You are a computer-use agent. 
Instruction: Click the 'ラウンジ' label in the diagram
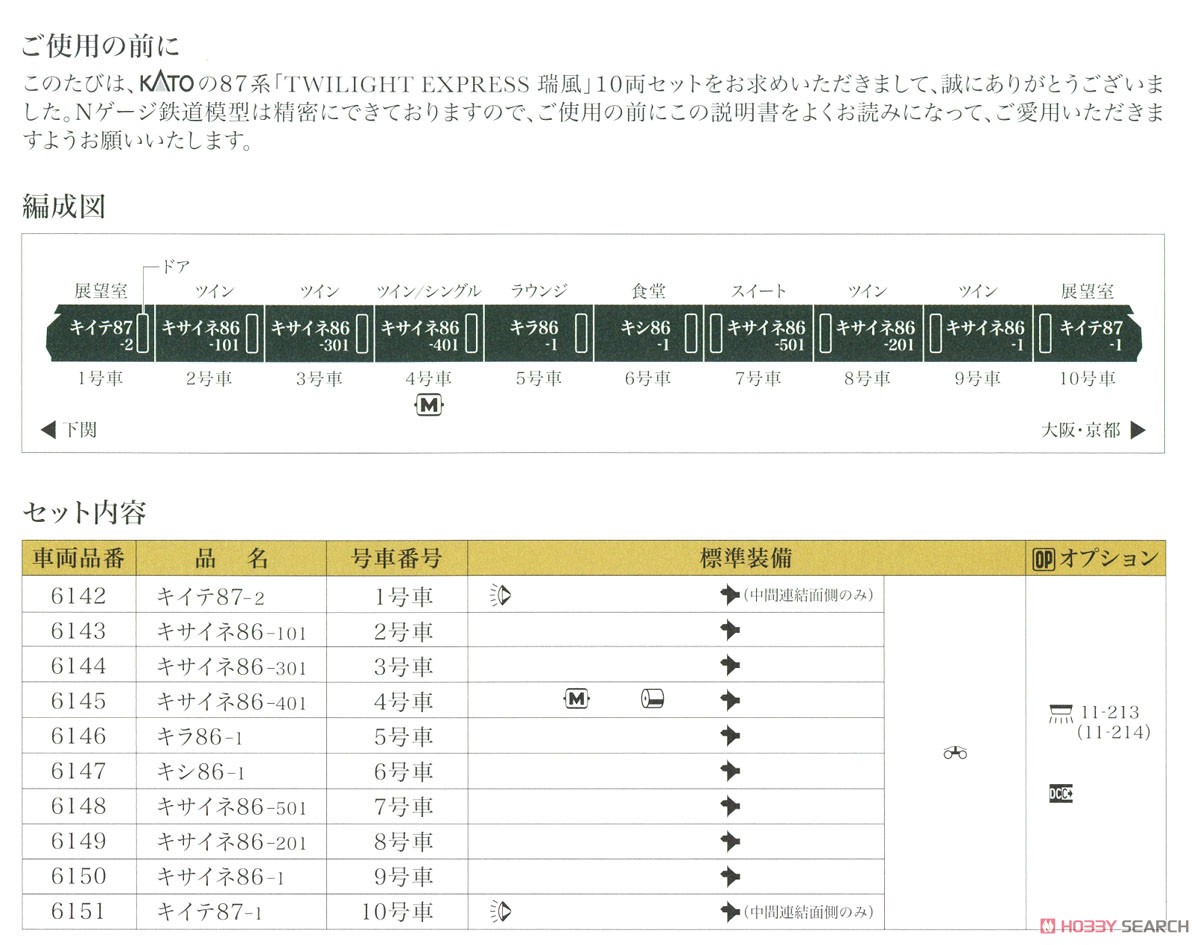click(x=539, y=291)
